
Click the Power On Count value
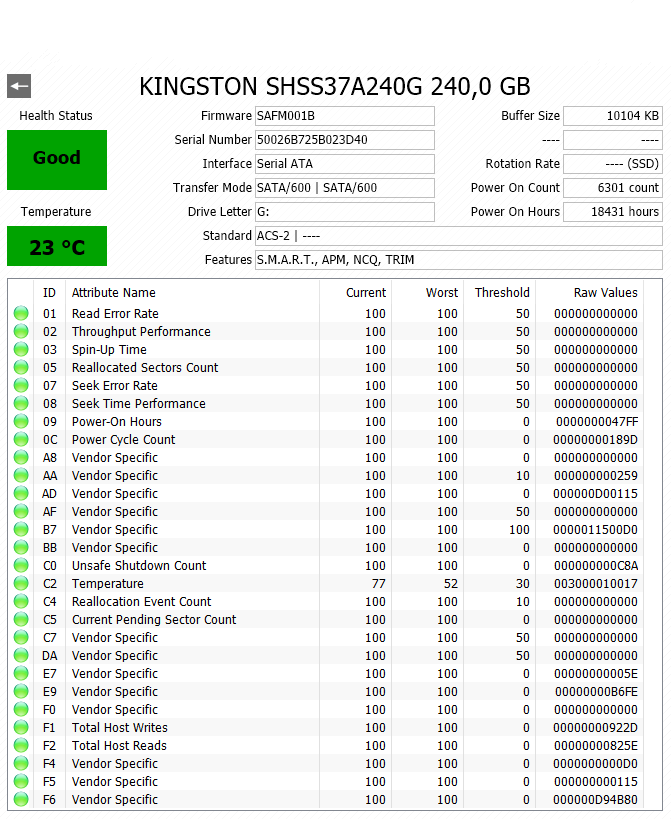coord(613,188)
